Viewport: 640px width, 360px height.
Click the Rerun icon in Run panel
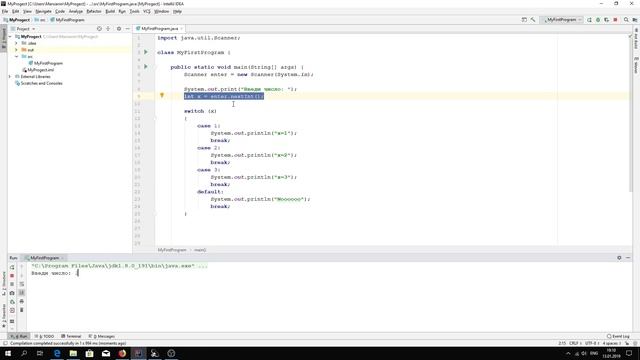pyautogui.click(x=12, y=267)
